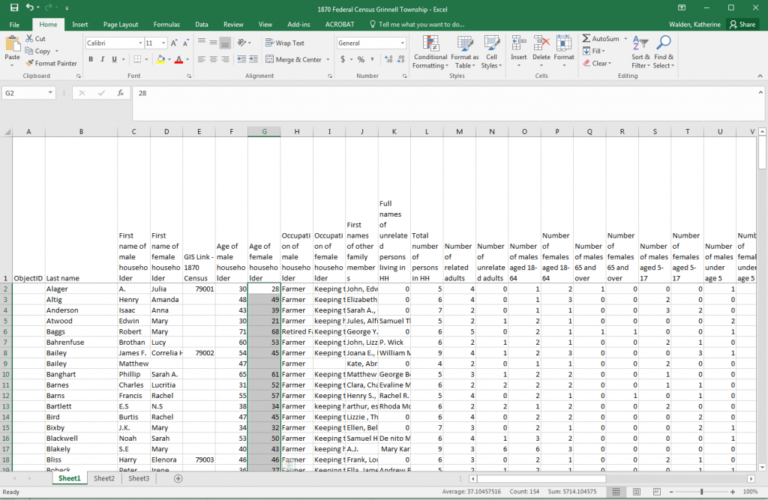The image size is (768, 500).
Task: Open the font size dropdown
Action: [164, 43]
